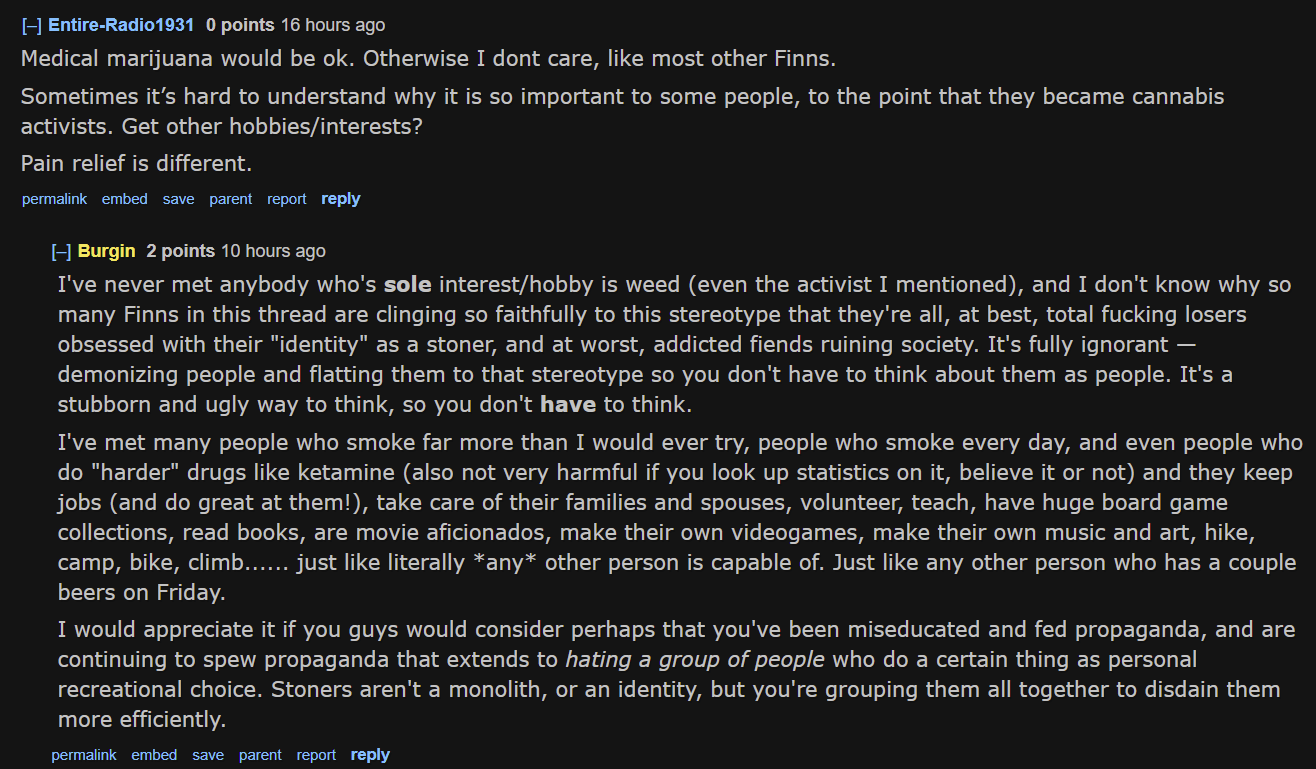The image size is (1316, 769).
Task: Click the '2 points' score on Burgin's comment
Action: 181,251
